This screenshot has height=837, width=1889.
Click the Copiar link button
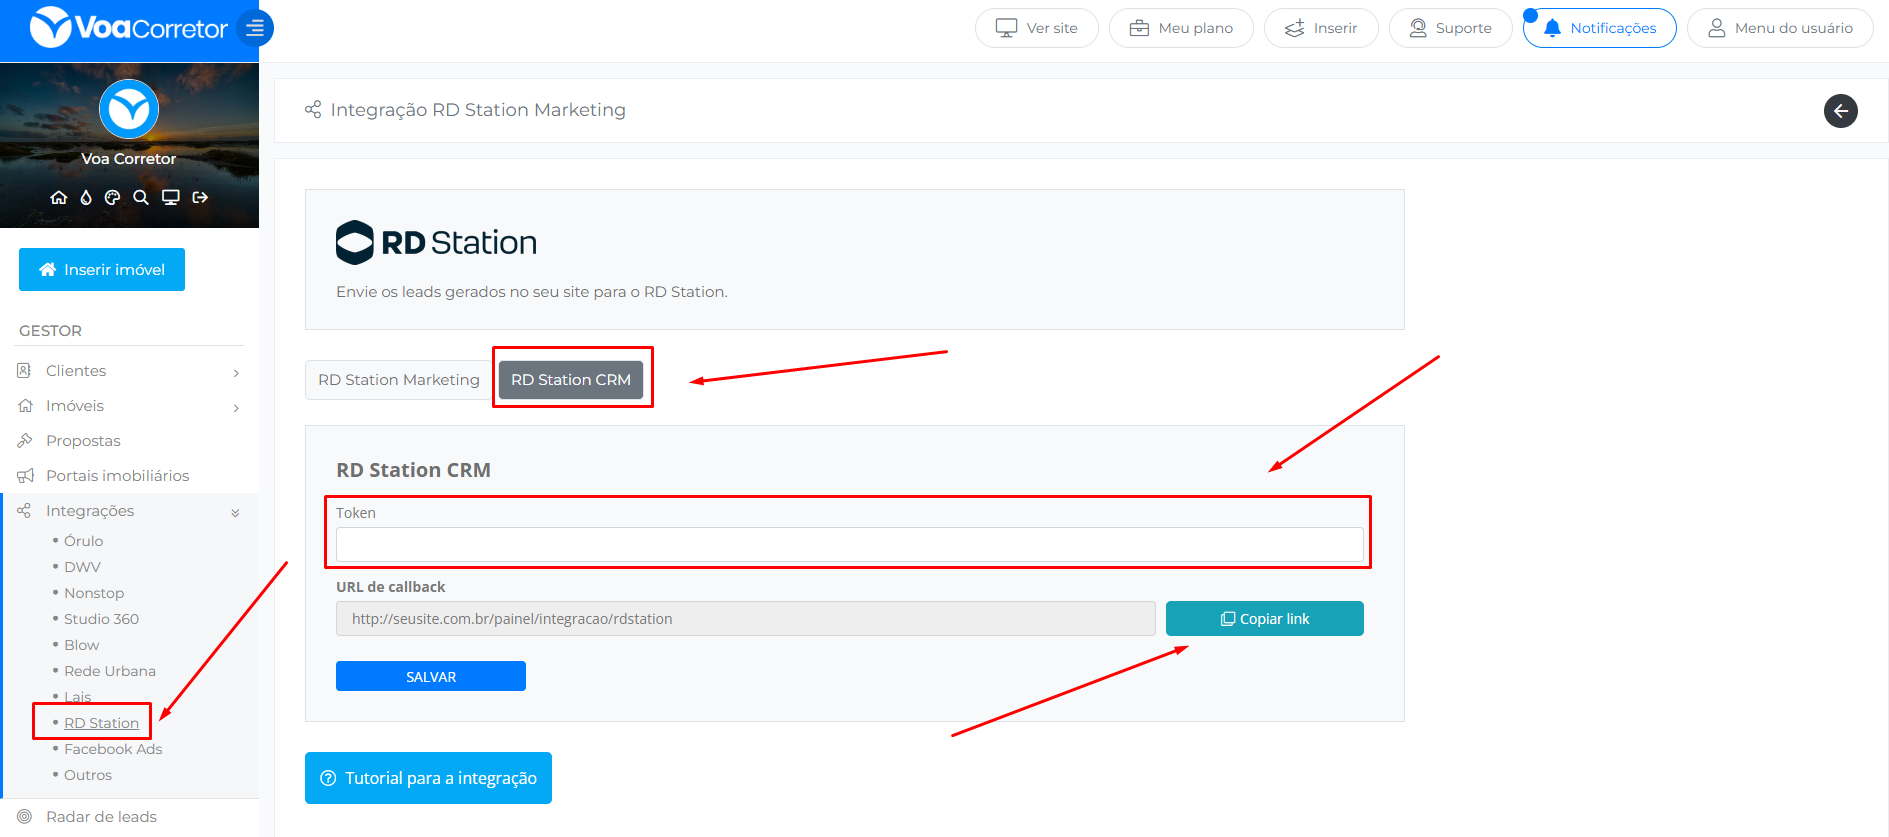[x=1264, y=619]
